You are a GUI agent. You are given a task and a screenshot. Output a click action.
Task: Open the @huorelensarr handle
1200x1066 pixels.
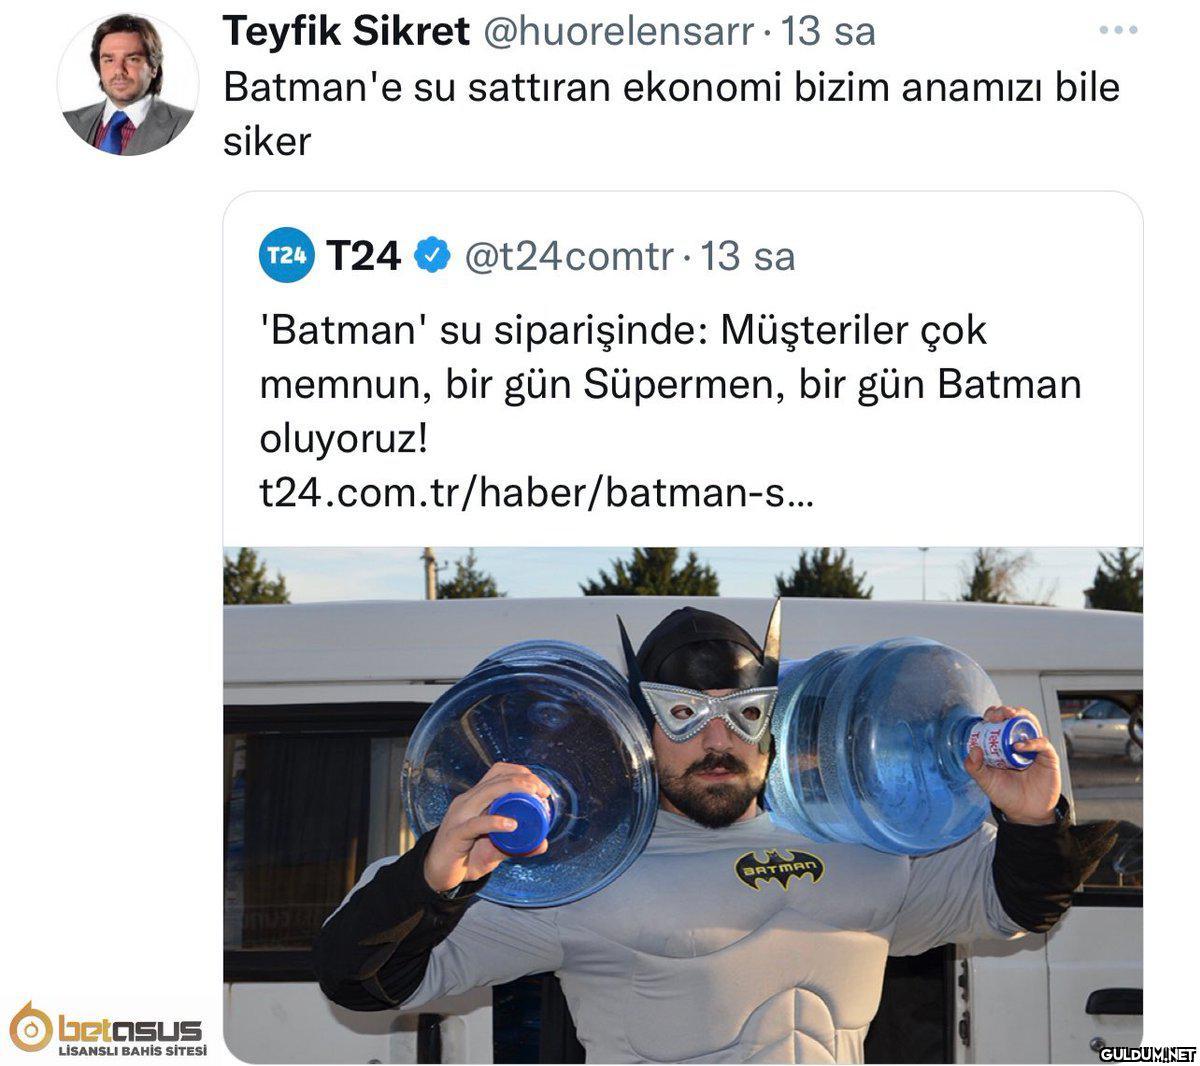pos(618,33)
